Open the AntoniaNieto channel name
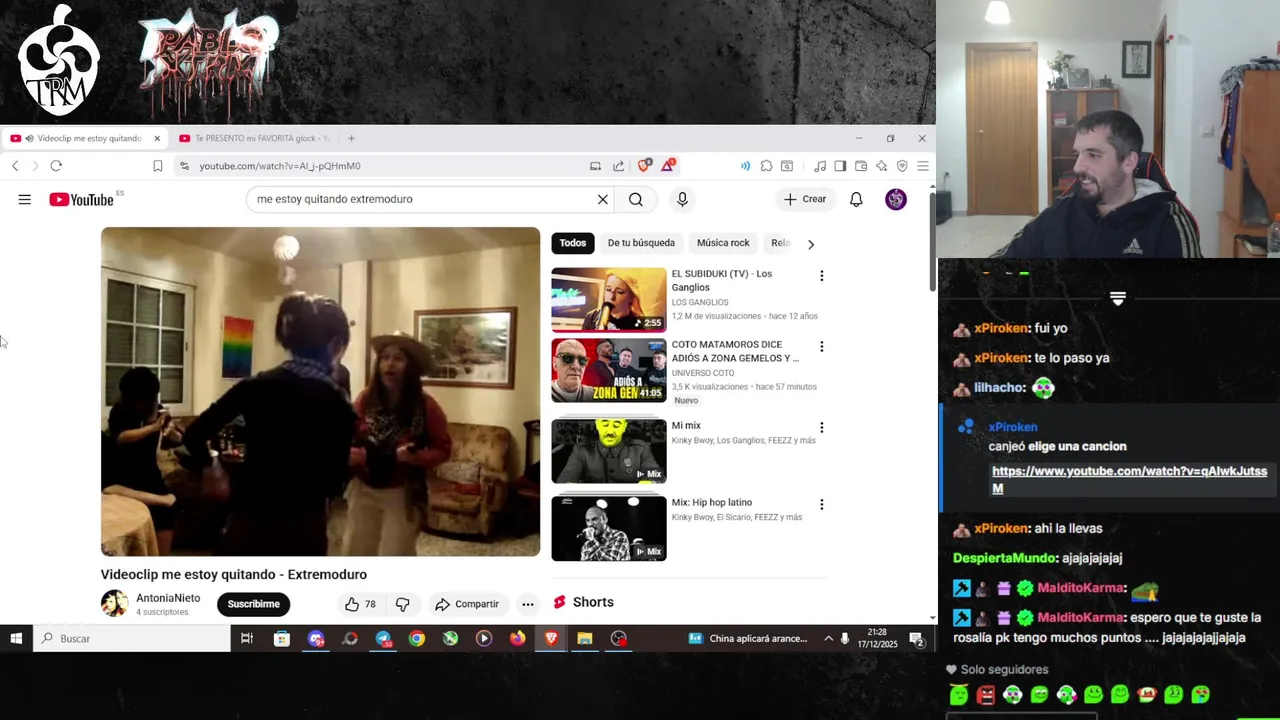Screen dimensions: 1280x720 [168, 598]
